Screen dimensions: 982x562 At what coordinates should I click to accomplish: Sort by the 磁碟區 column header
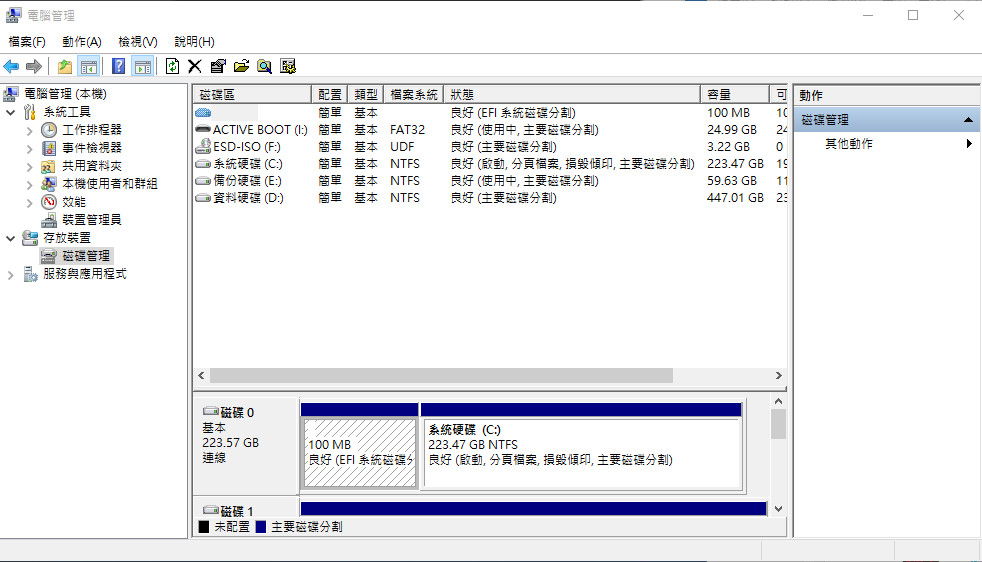(252, 95)
